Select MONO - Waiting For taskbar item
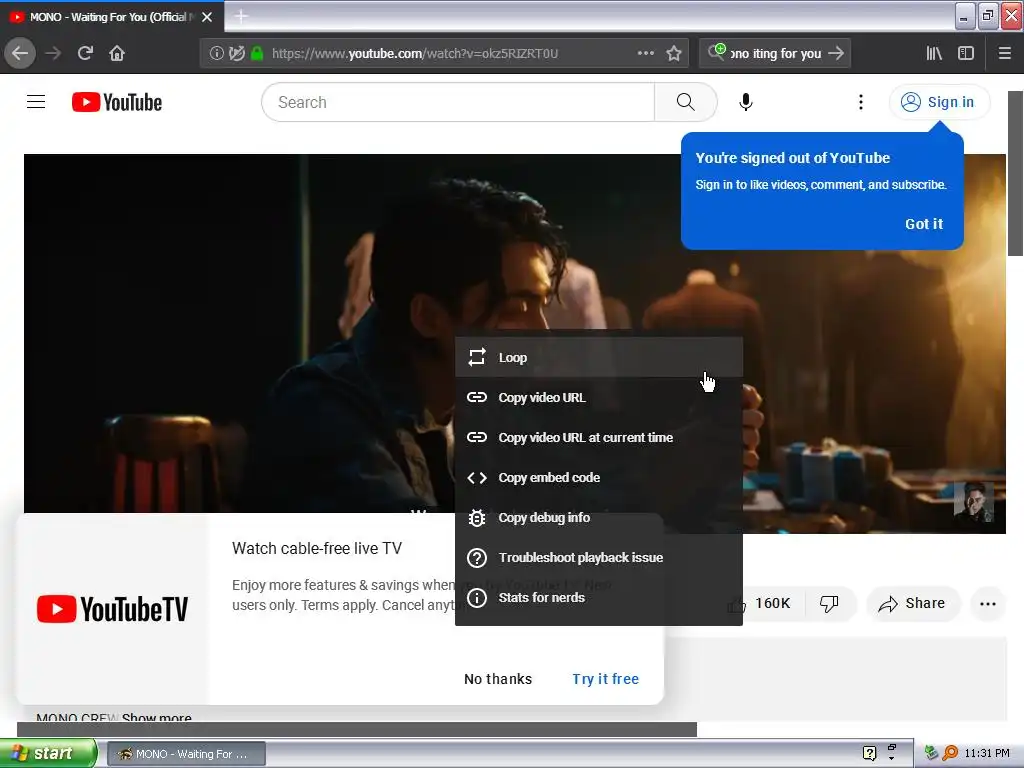Viewport: 1024px width, 768px height. 186,754
